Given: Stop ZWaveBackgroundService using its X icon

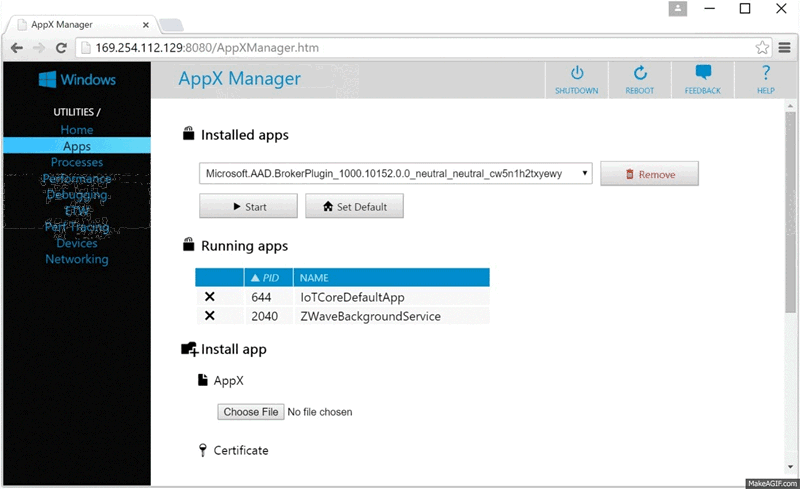Looking at the screenshot, I should 210,316.
